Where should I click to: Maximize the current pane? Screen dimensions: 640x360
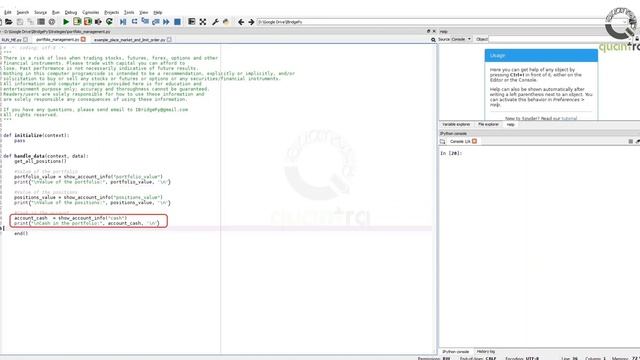191,22
